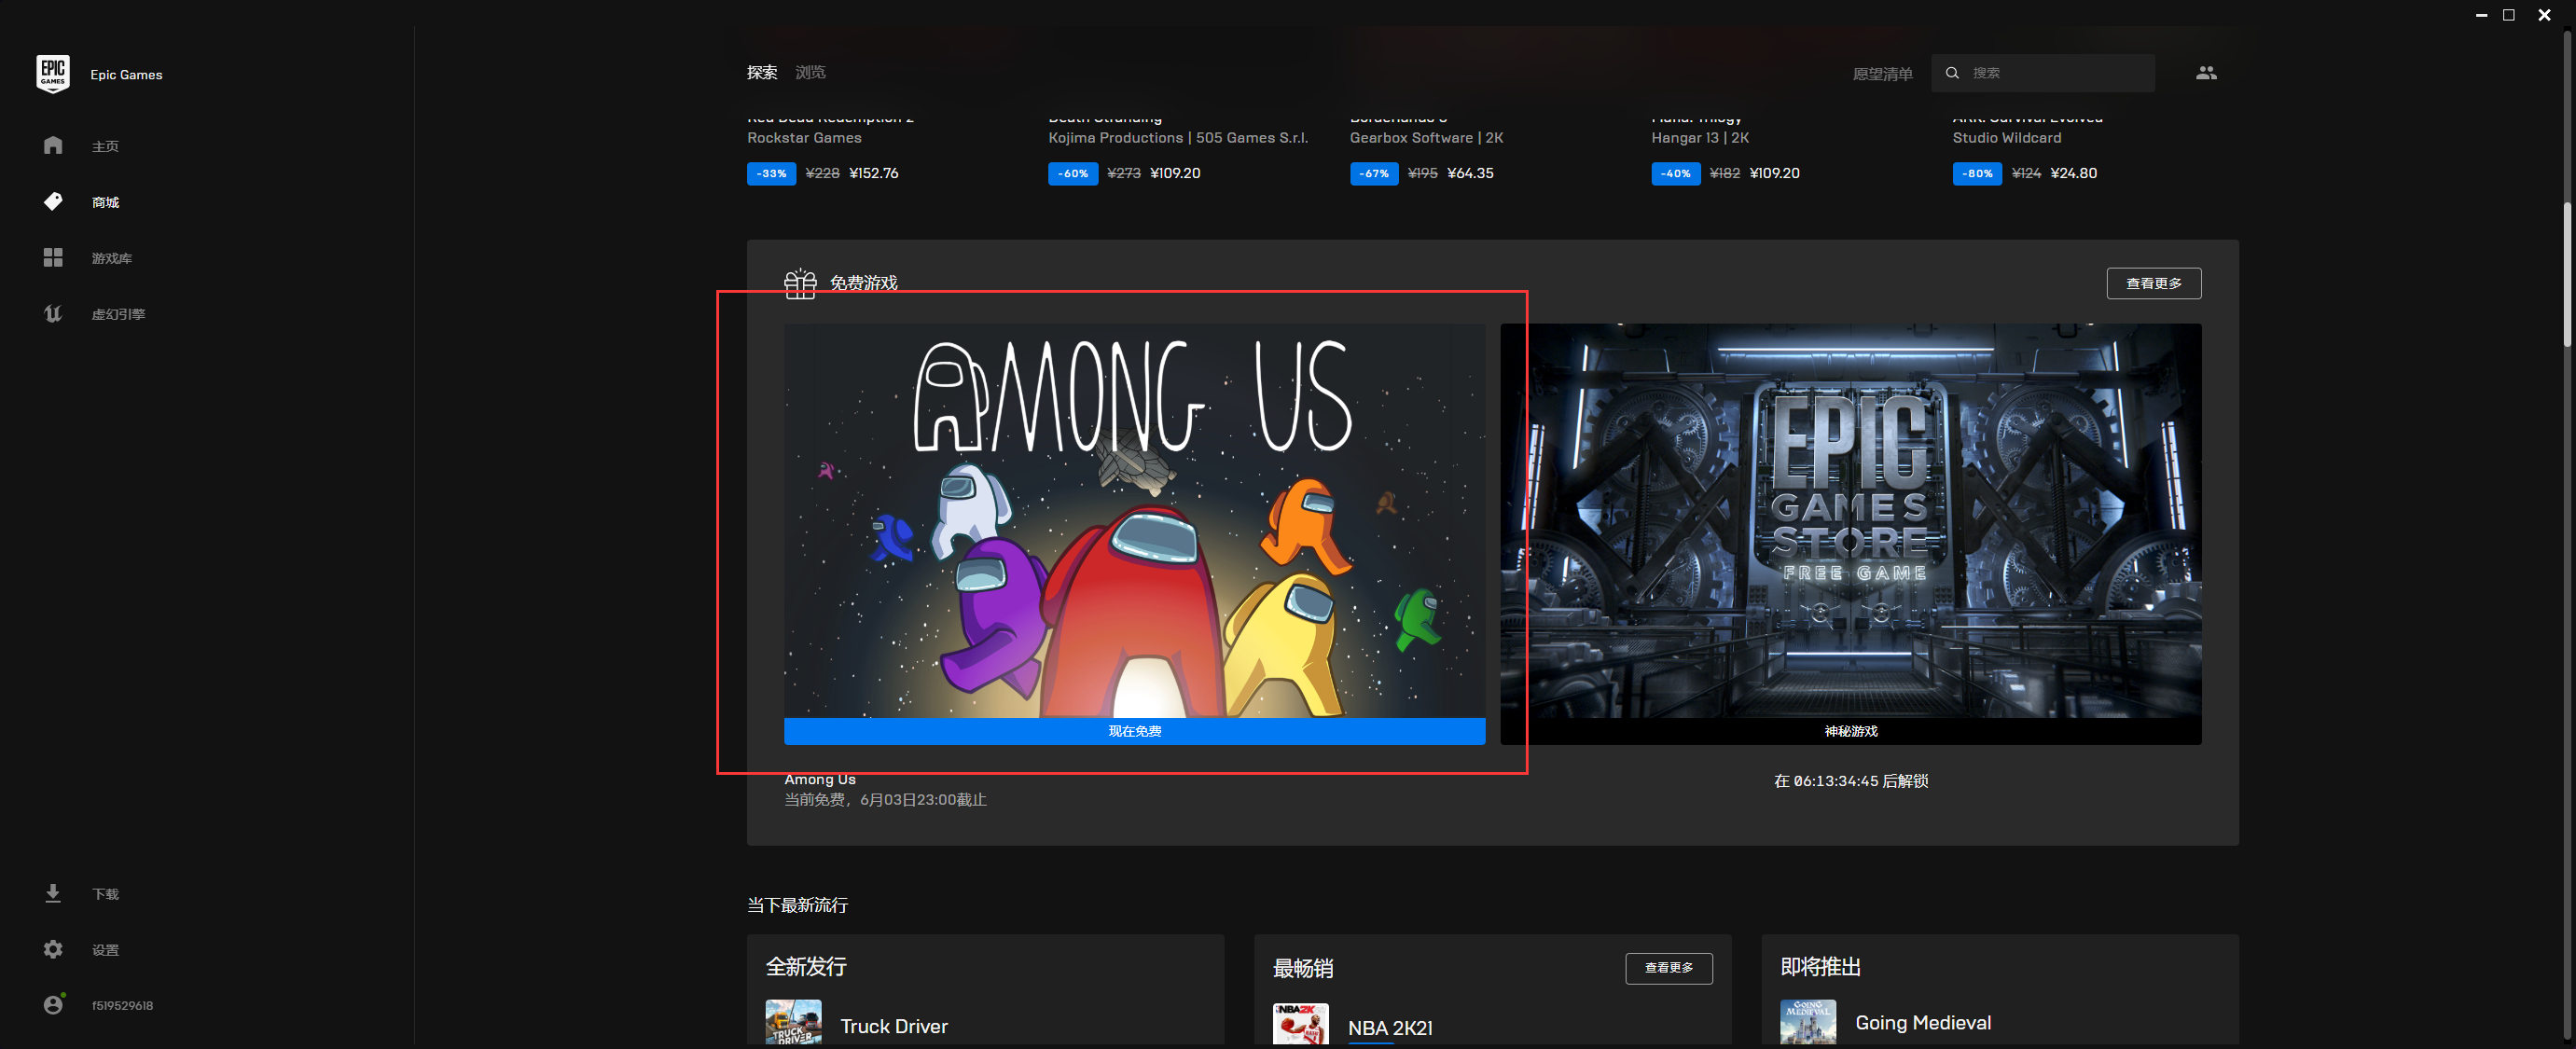The width and height of the screenshot is (2576, 1049).
Task: Click the 现在免费 blue banner
Action: pos(1134,731)
